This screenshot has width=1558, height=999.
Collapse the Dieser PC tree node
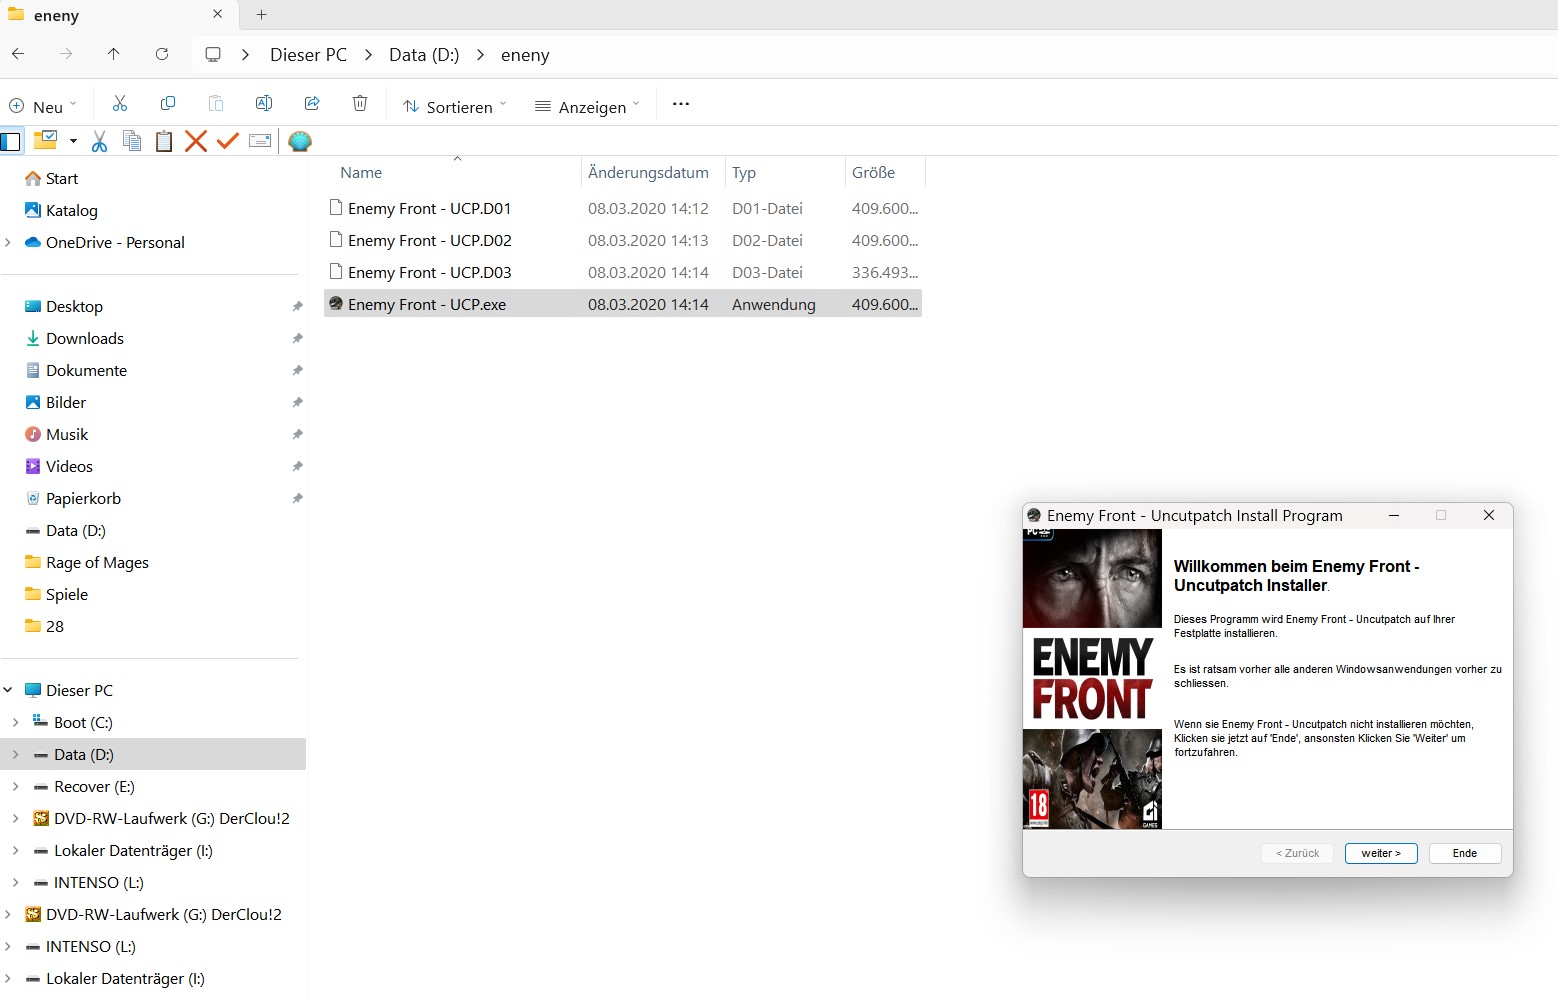[8, 690]
